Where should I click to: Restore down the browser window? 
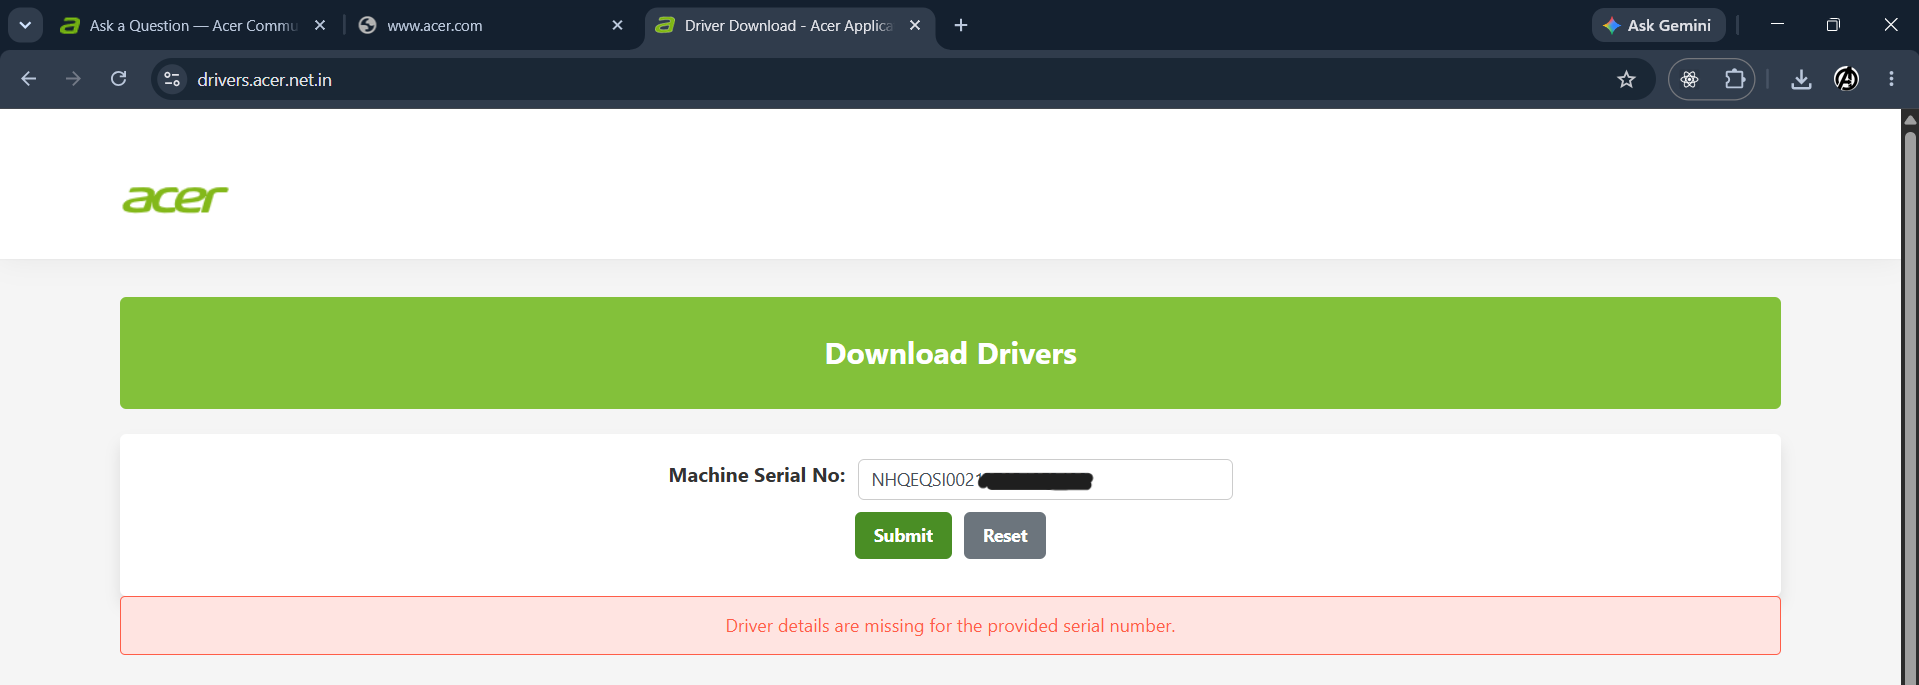1833,25
